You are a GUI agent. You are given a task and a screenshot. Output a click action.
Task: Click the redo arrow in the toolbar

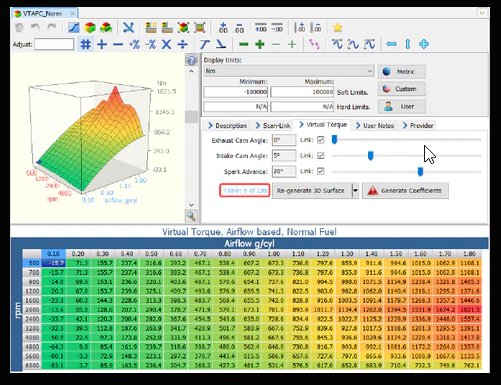(52, 27)
